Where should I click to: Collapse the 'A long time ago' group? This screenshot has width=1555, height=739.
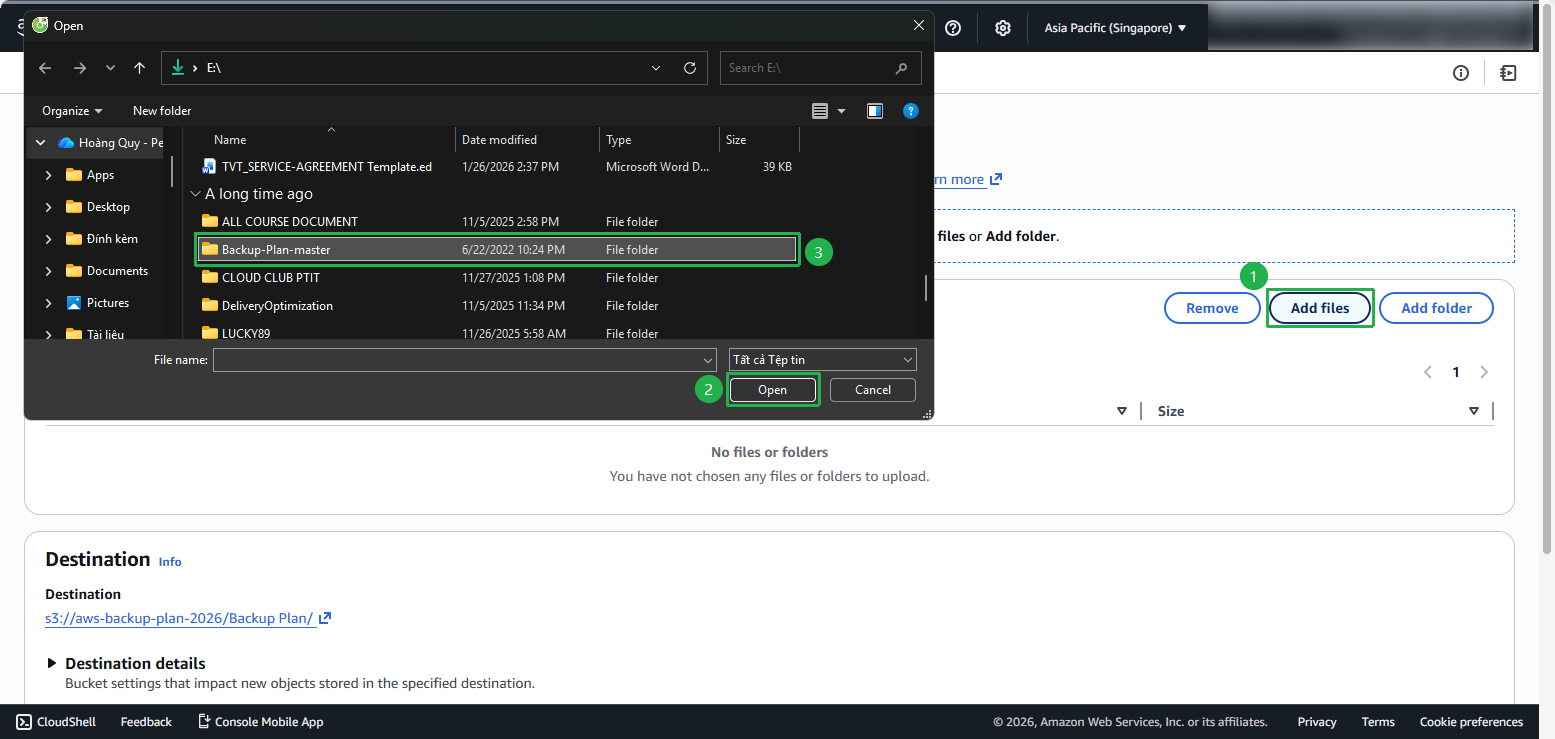coord(195,194)
